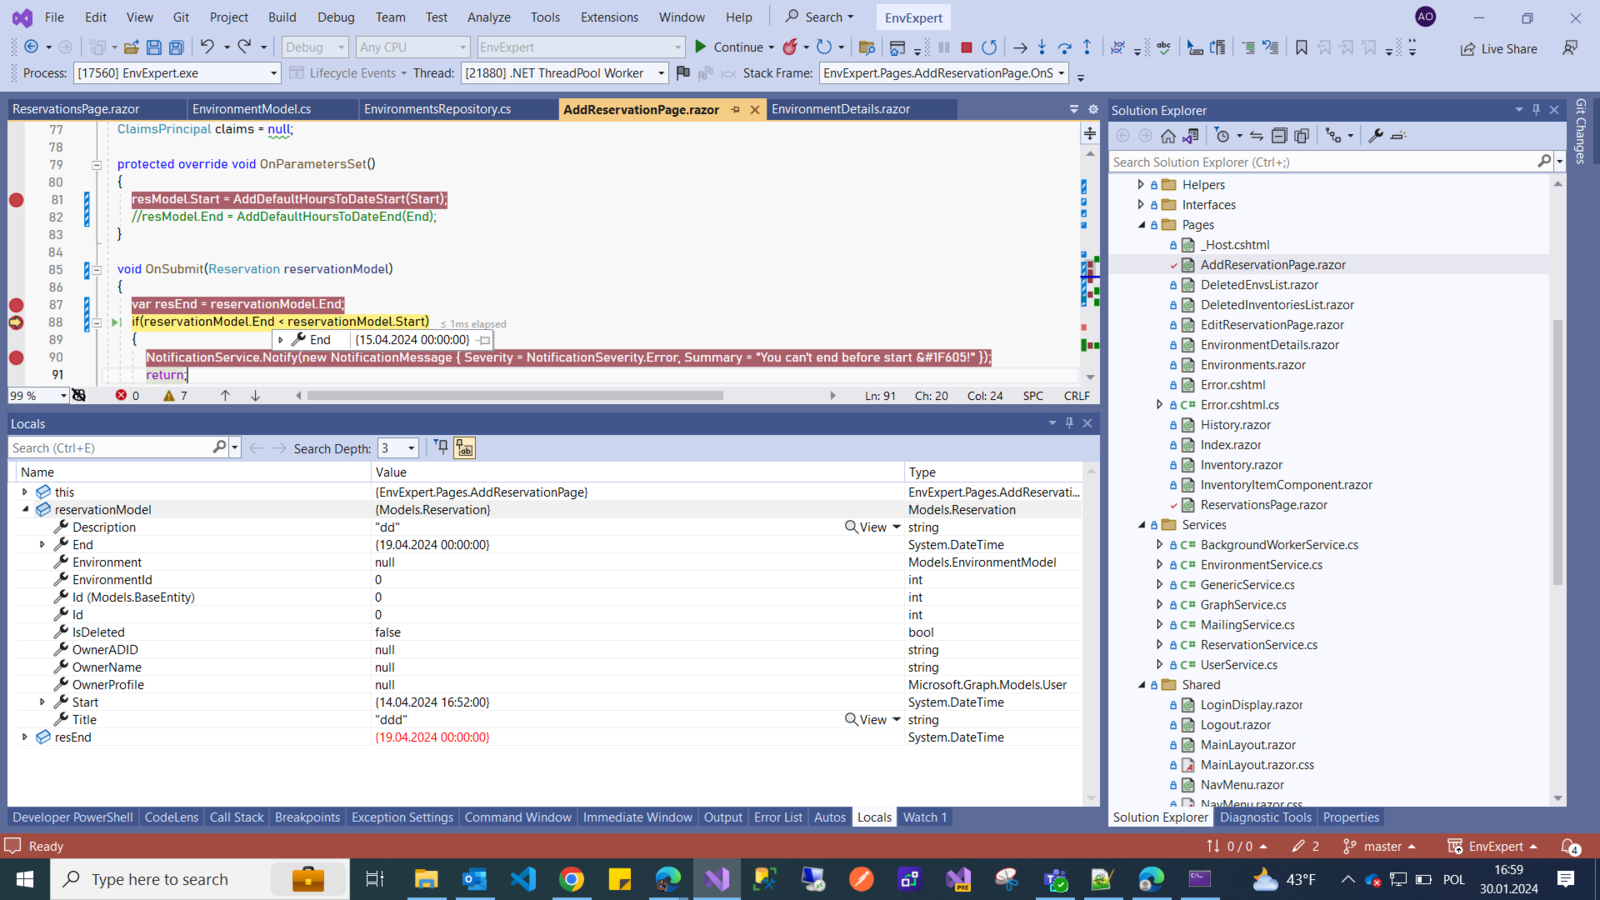The image size is (1600, 900).
Task: Open the Process combo box
Action: [176, 73]
